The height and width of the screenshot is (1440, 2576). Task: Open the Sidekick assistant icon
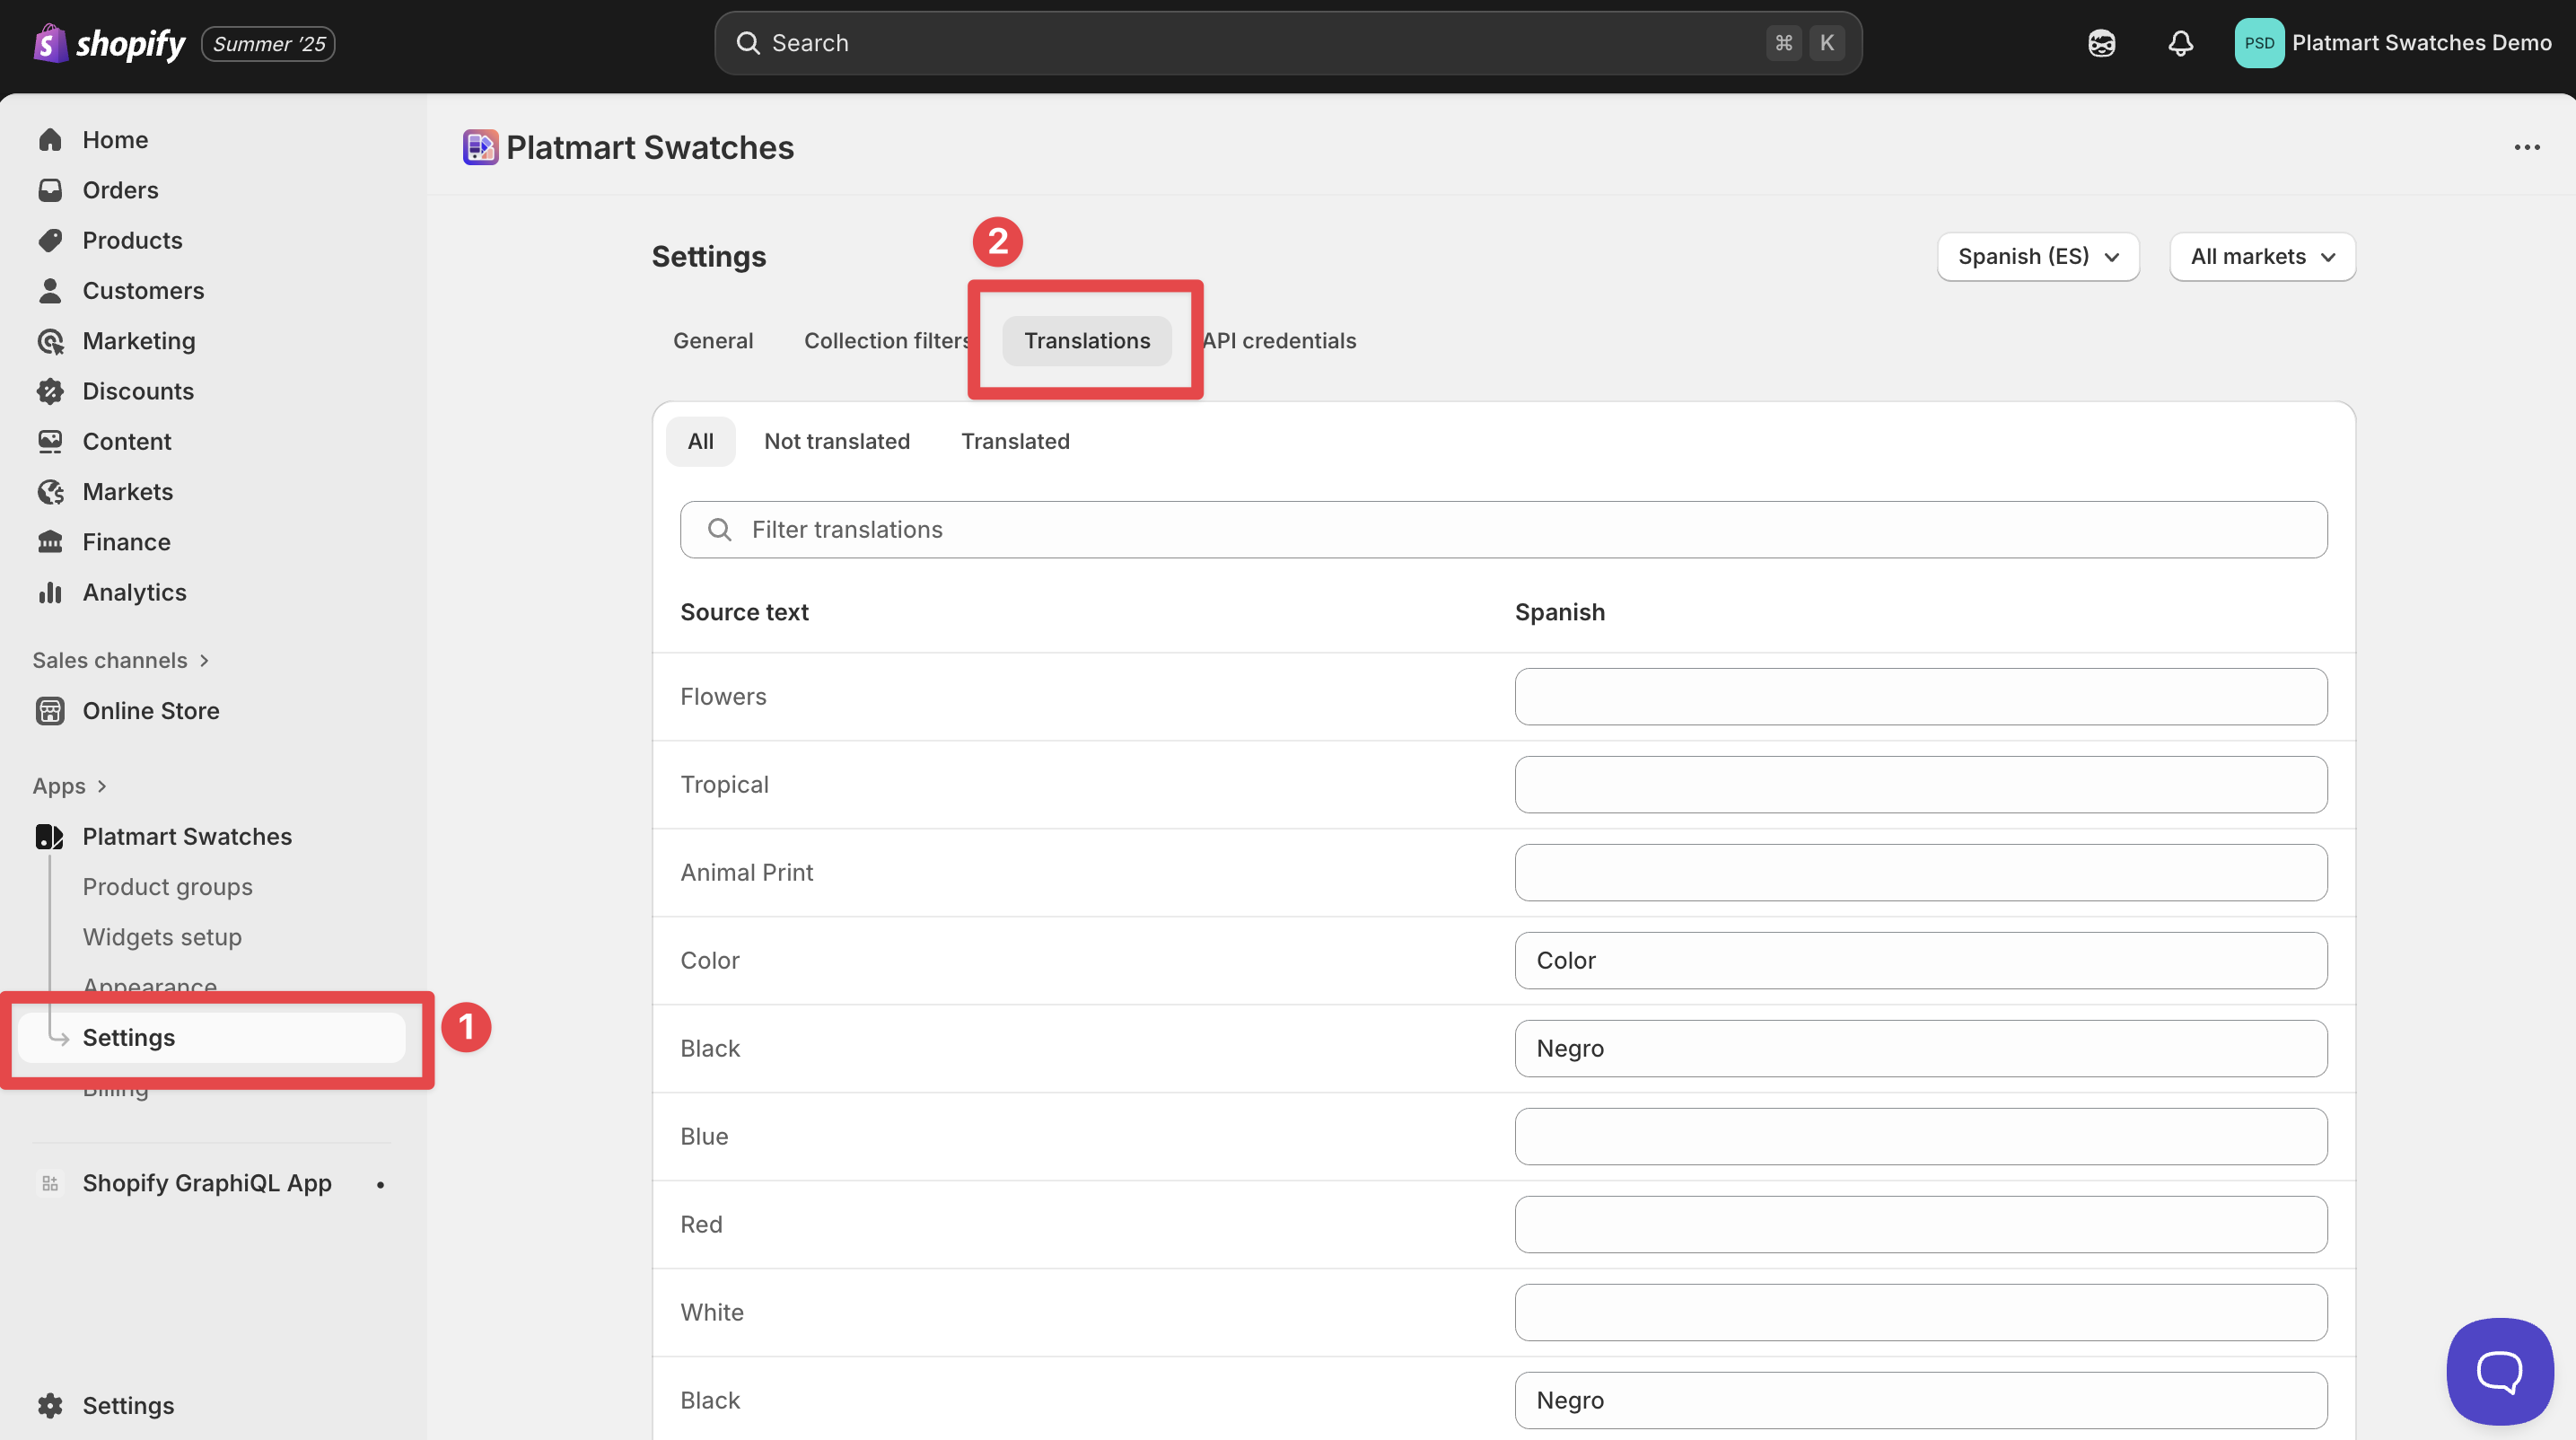[2101, 43]
